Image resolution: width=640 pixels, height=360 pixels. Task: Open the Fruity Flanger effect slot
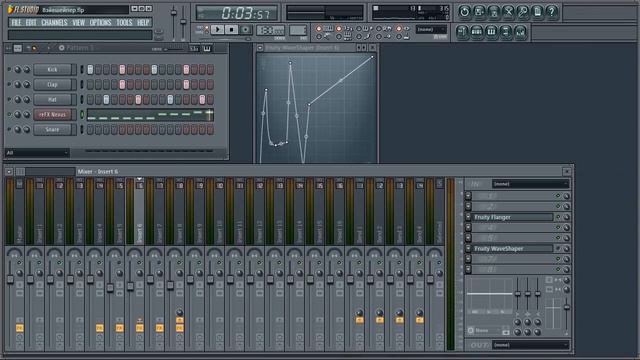512,217
